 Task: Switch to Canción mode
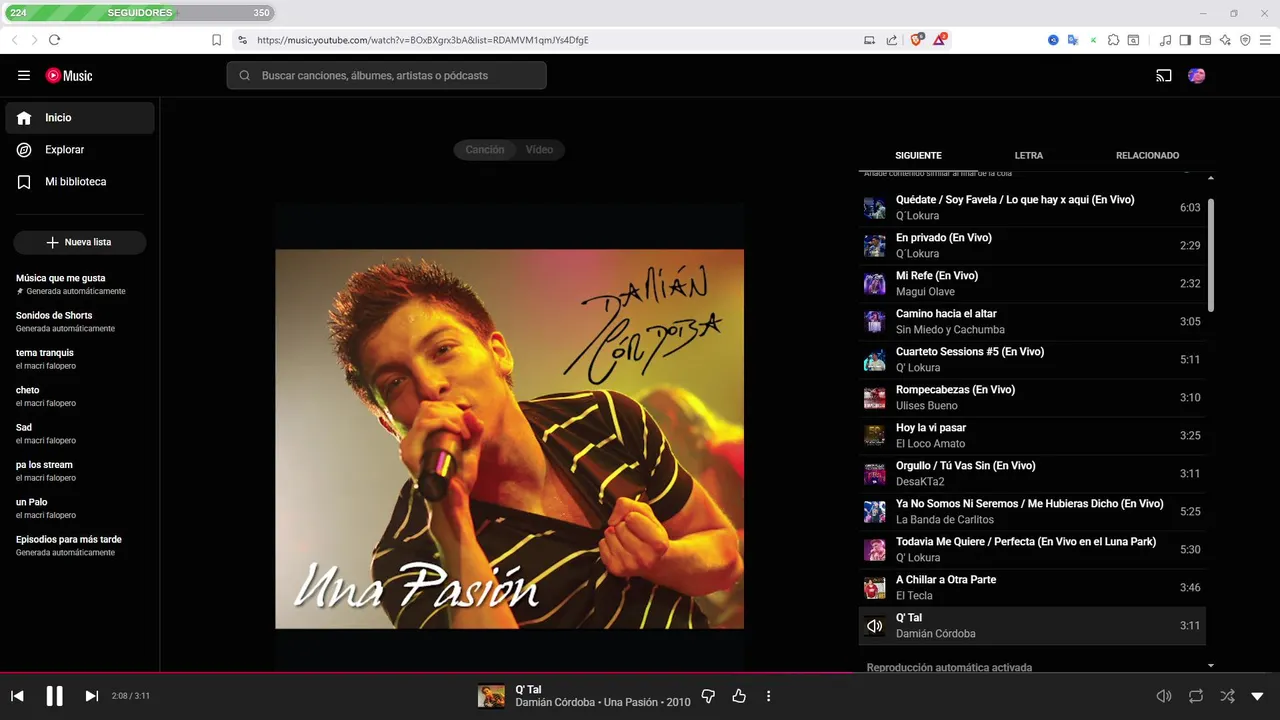pos(485,149)
